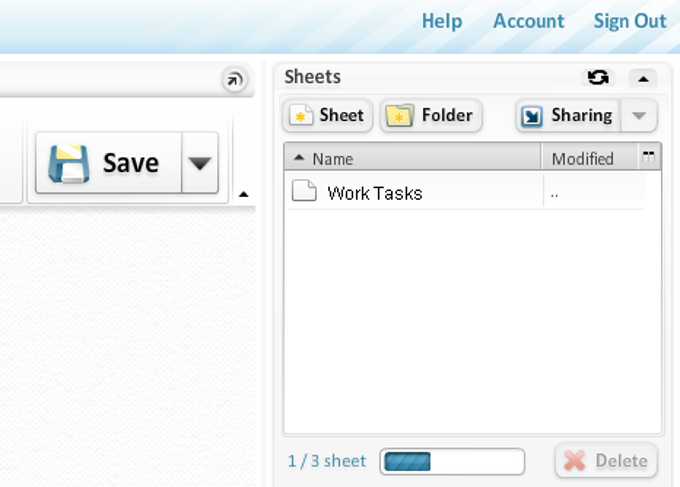Click the pop-out arrow icon above Save
680x487 pixels.
(x=235, y=79)
